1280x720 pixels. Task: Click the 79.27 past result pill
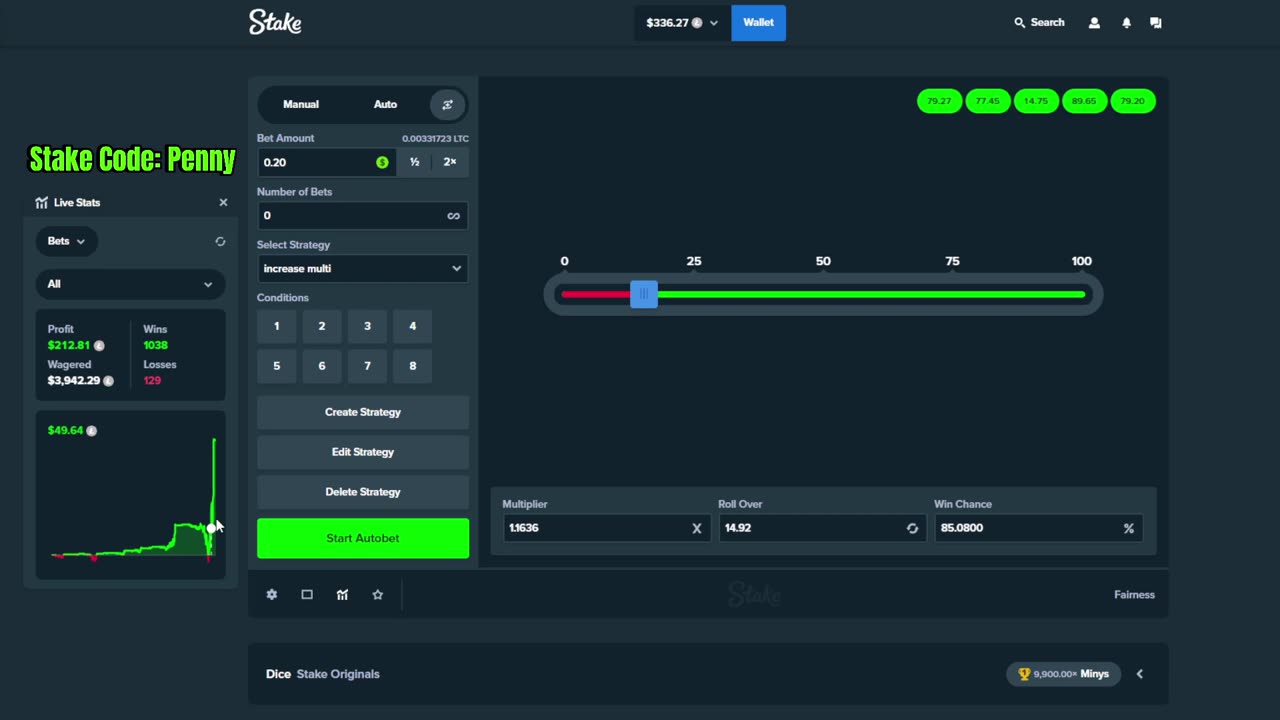pyautogui.click(x=939, y=101)
